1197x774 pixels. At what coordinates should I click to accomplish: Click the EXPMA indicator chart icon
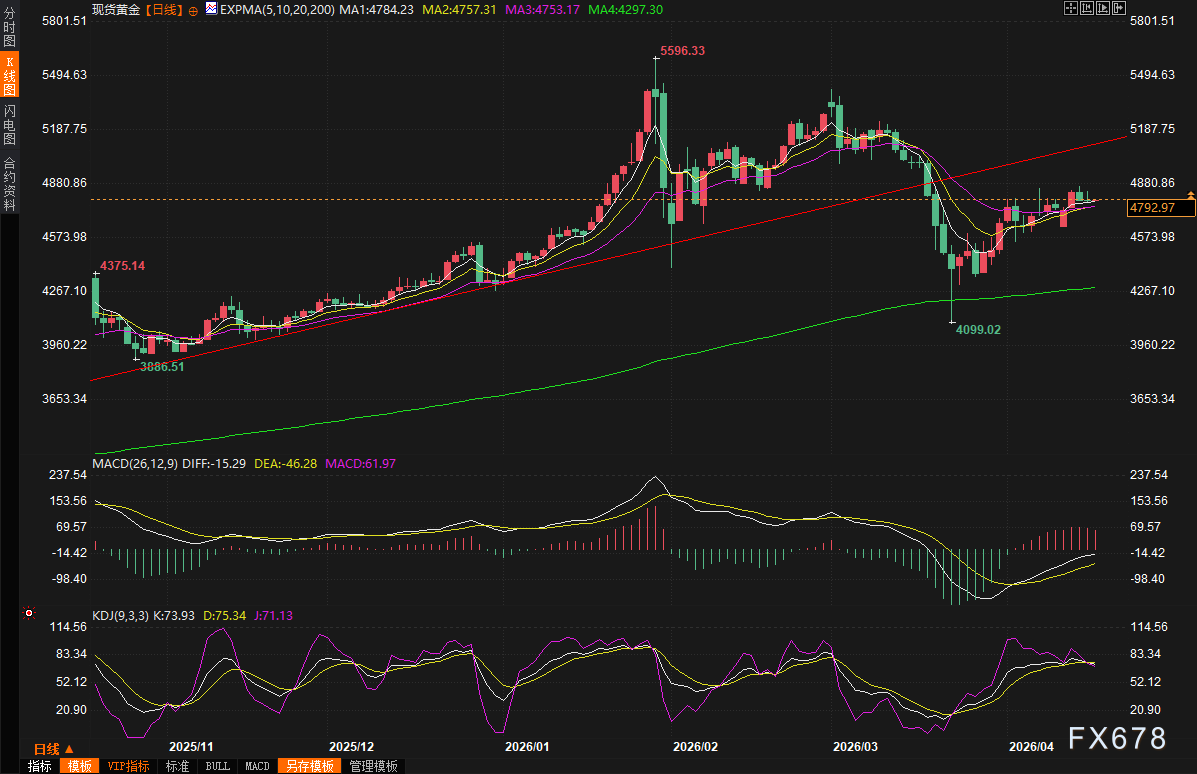211,9
